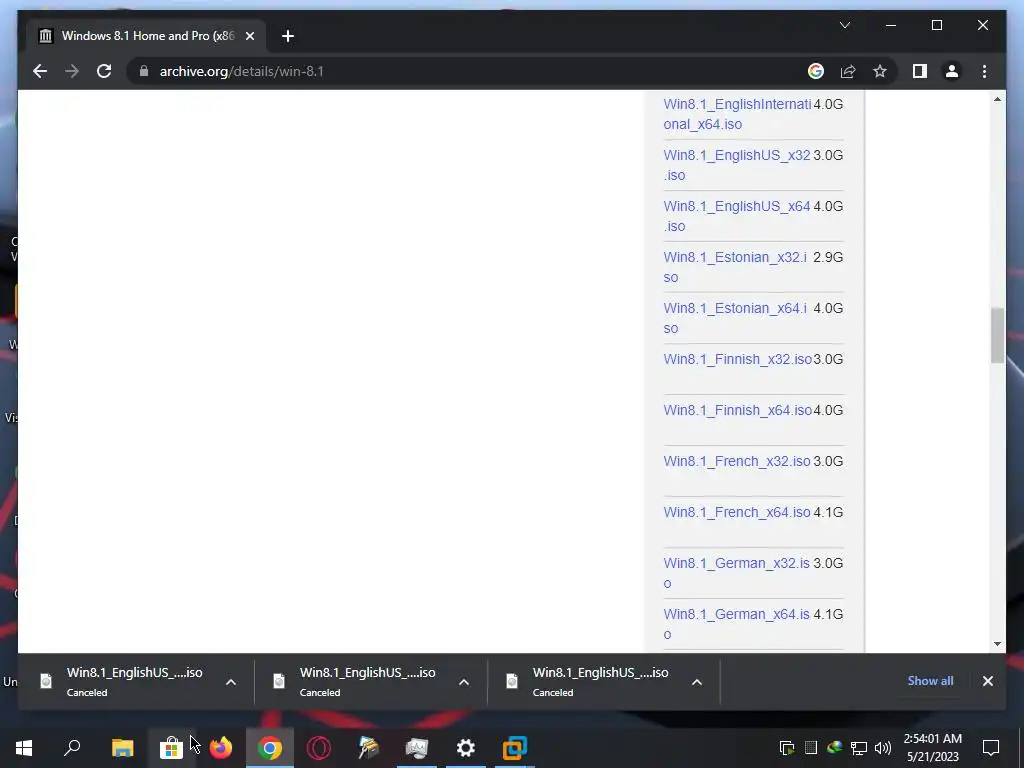Open Microsoft Store from taskbar
Viewport: 1024px width, 768px height.
click(171, 748)
